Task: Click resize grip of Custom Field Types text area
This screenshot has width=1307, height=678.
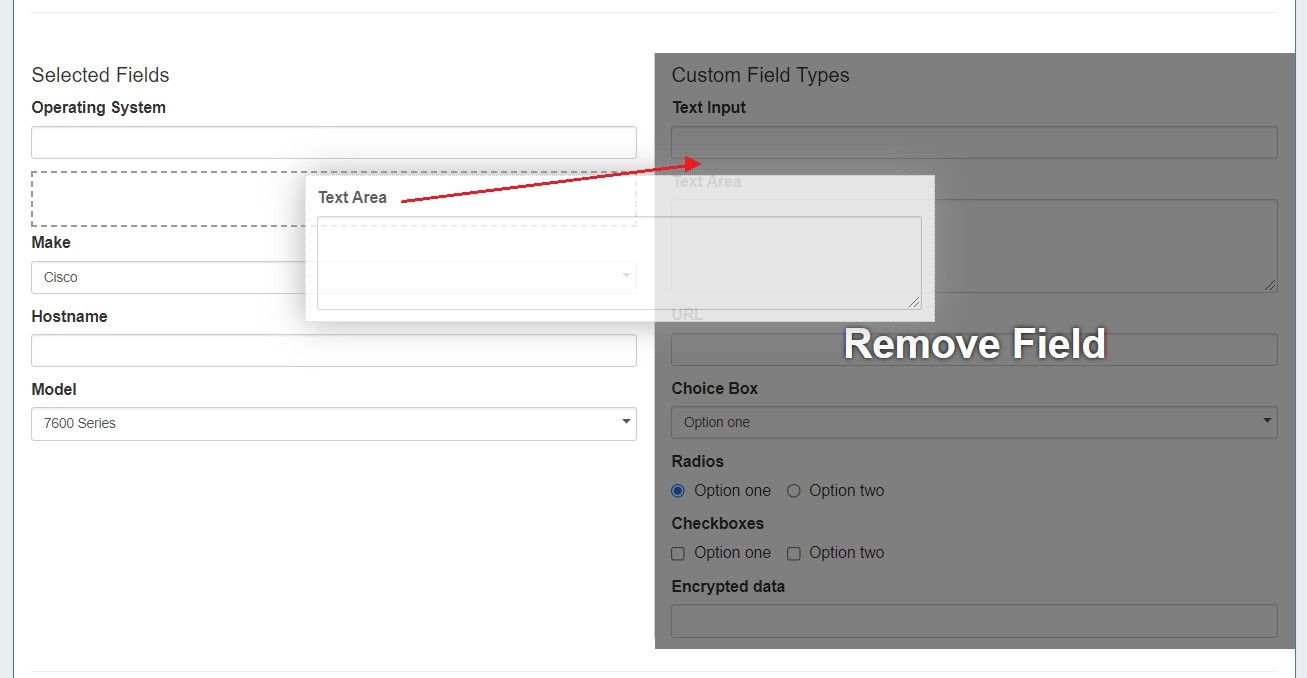Action: pos(1270,285)
